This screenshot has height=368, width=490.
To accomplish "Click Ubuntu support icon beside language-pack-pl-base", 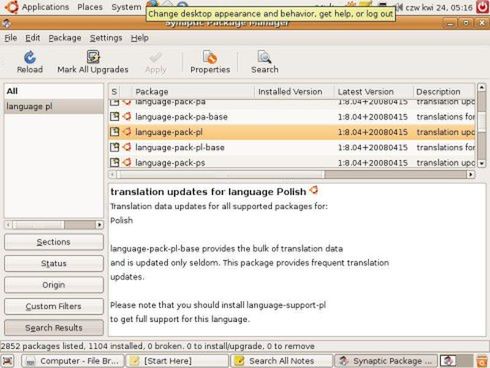I will (127, 147).
